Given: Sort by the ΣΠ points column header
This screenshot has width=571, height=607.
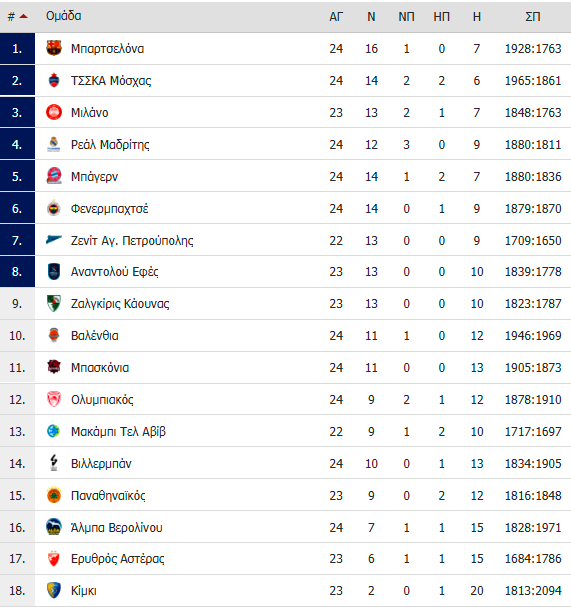Looking at the screenshot, I should click(x=533, y=17).
